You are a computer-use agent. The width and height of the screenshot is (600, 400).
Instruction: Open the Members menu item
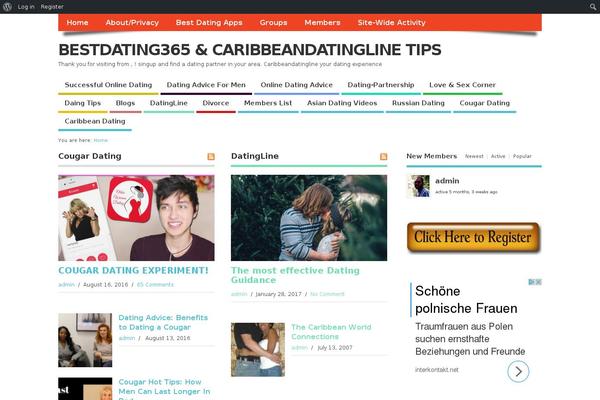point(322,23)
